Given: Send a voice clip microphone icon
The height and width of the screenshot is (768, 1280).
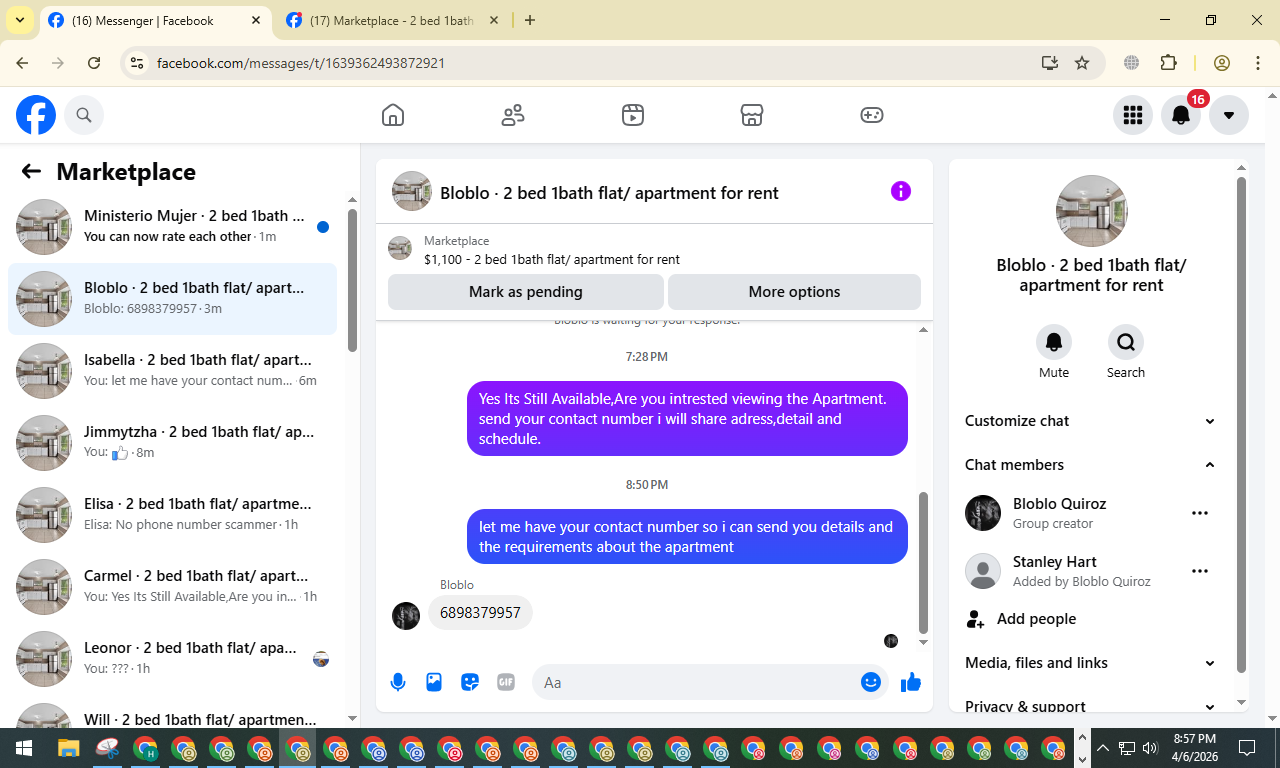Looking at the screenshot, I should click(398, 682).
